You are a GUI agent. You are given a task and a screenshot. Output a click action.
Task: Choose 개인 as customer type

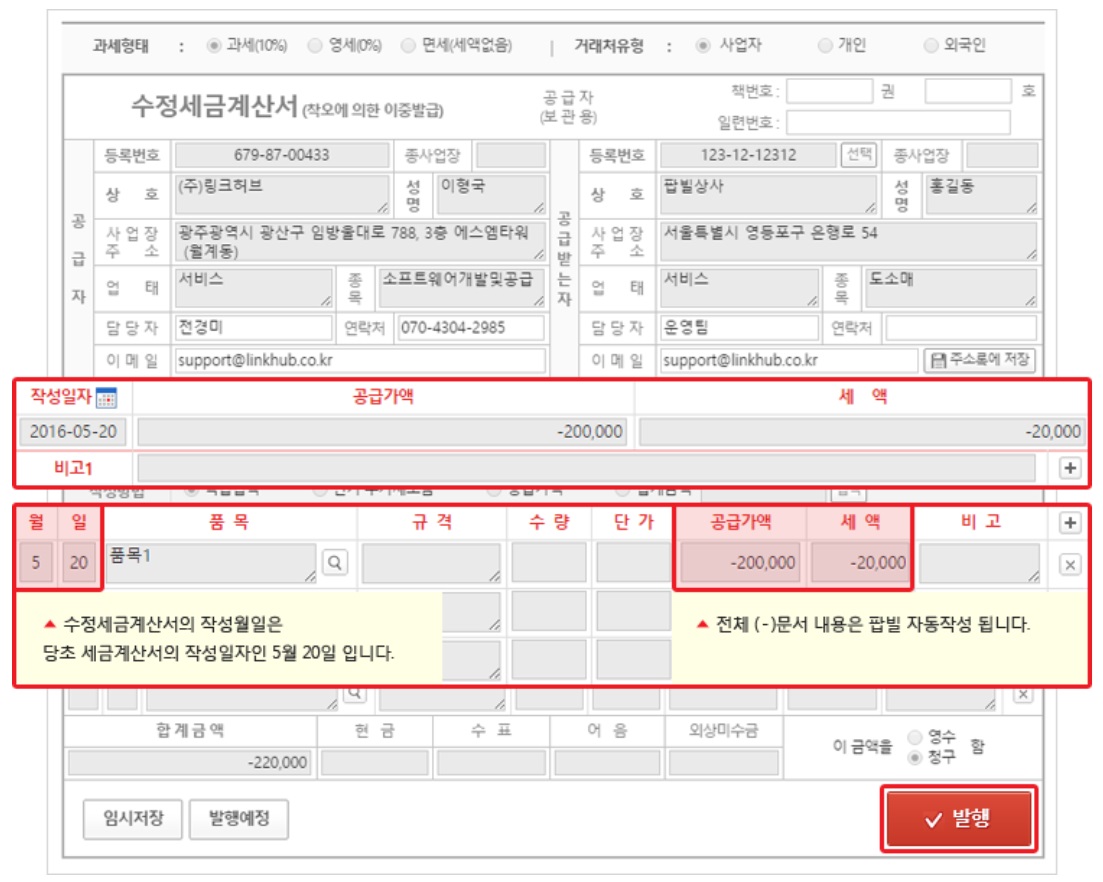tap(824, 46)
